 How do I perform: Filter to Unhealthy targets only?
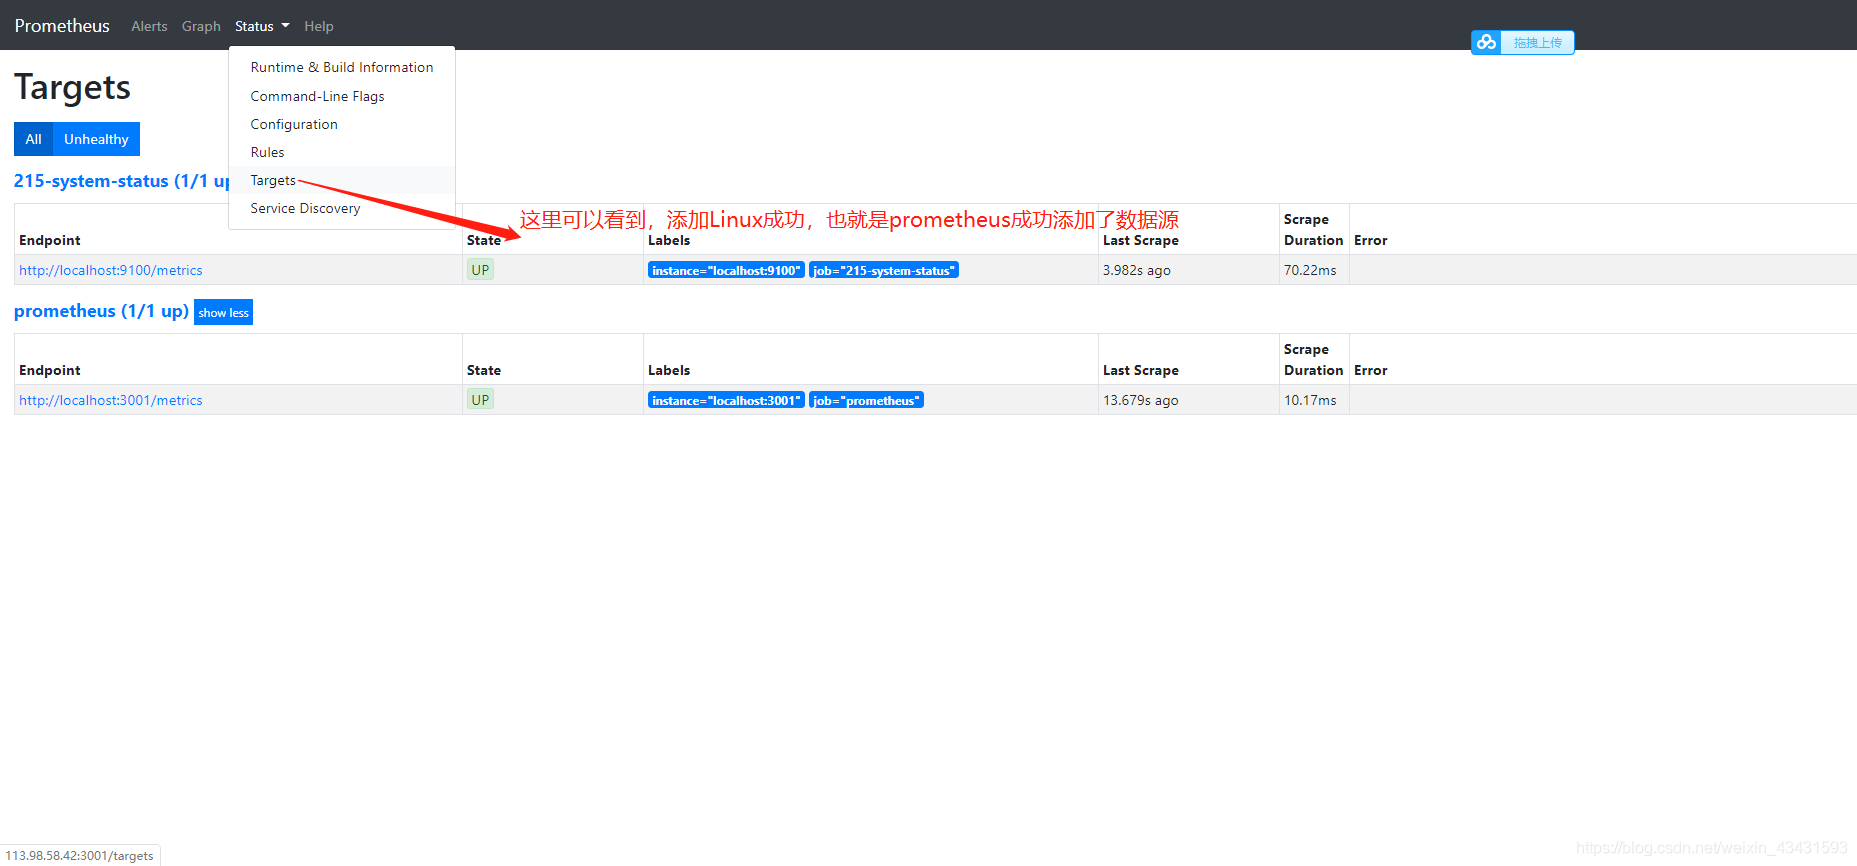point(96,139)
